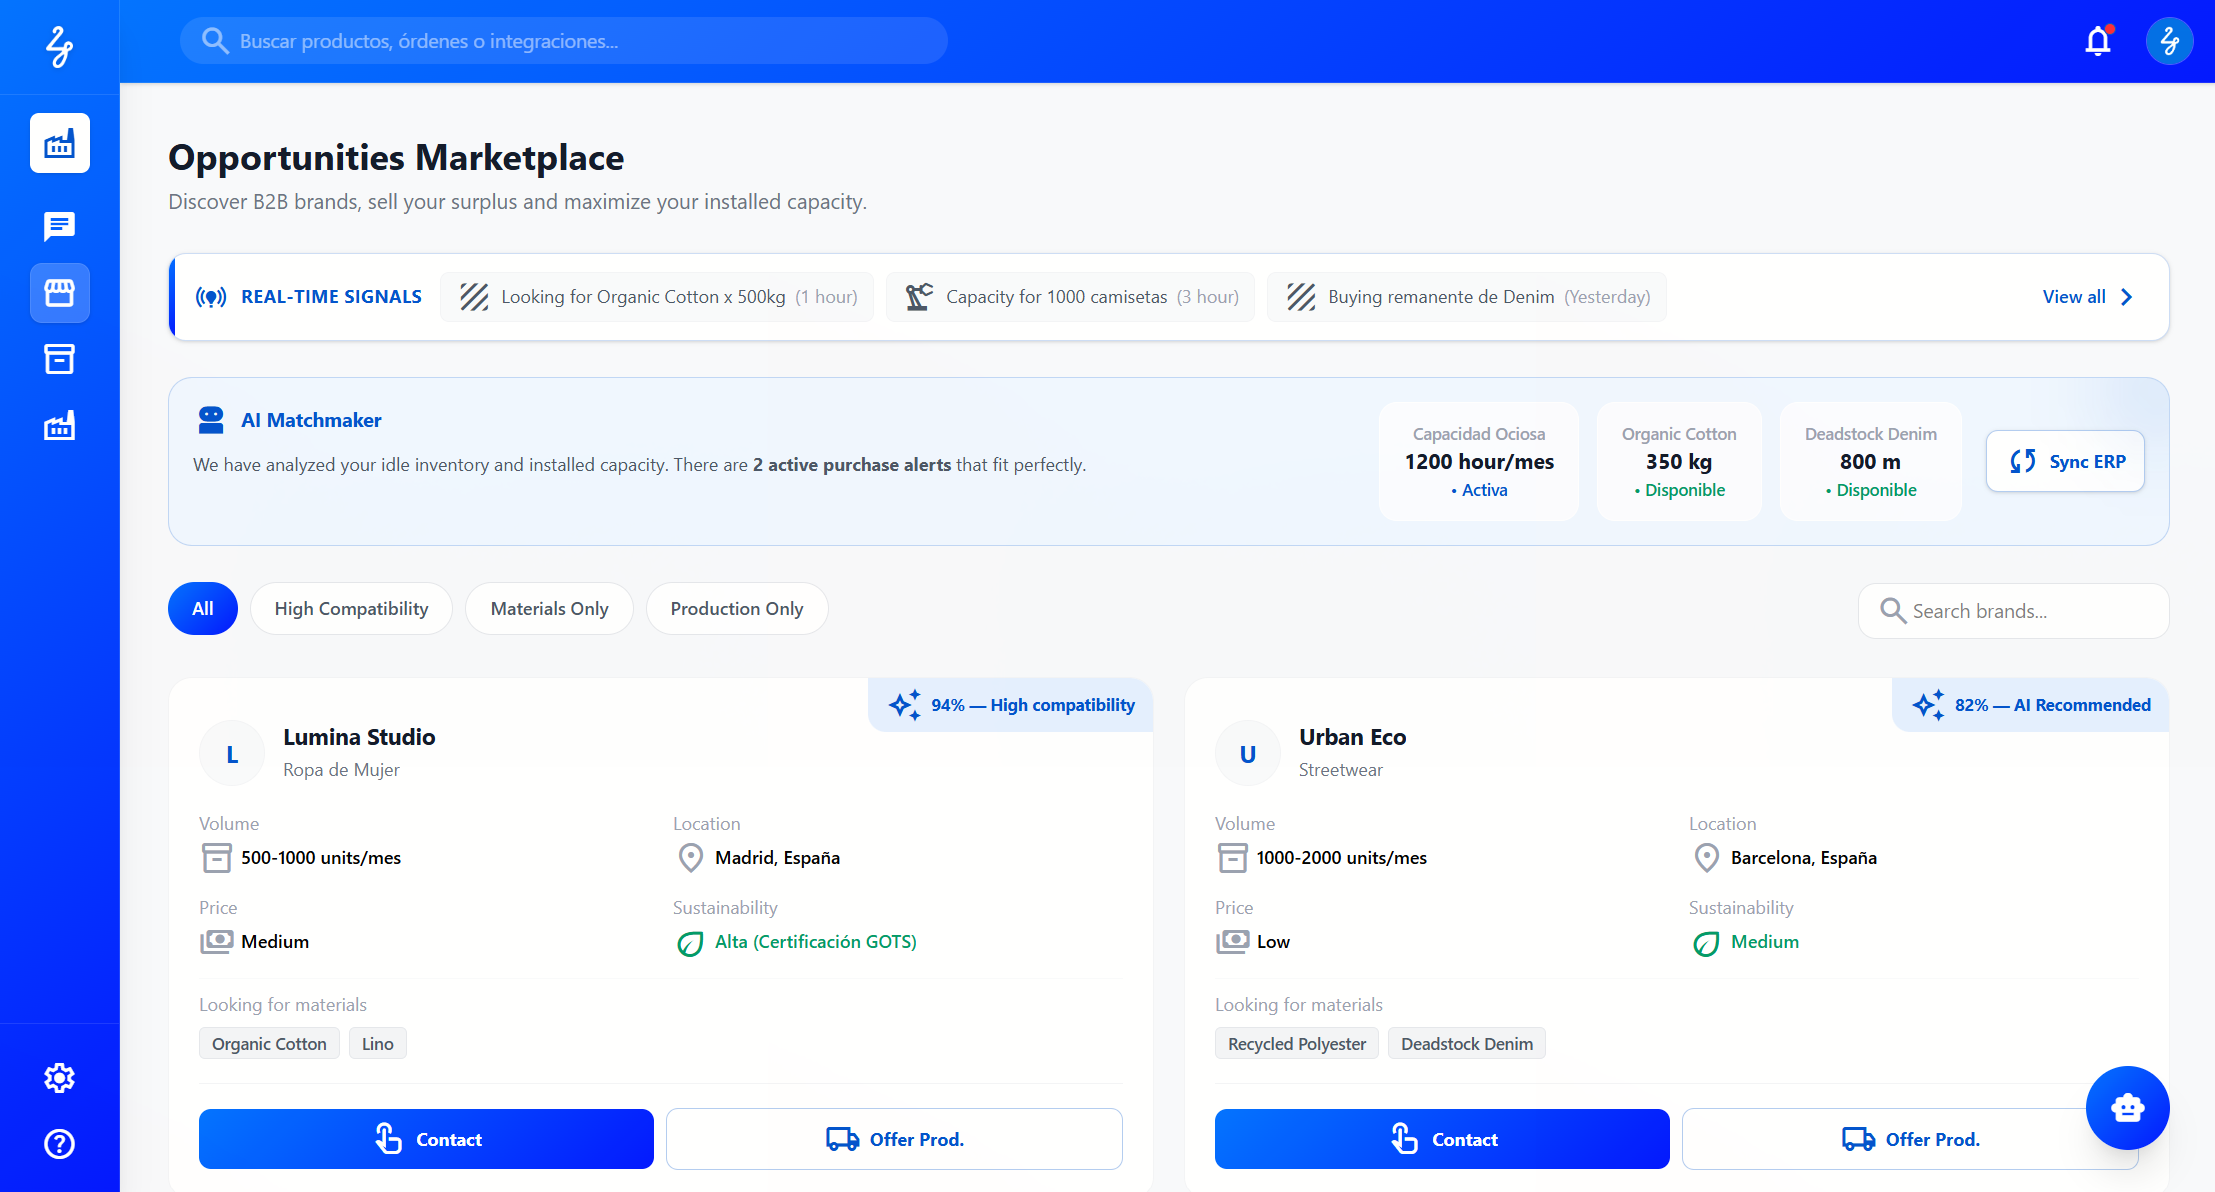The height and width of the screenshot is (1192, 2215).
Task: Select the All filter tab
Action: [203, 609]
